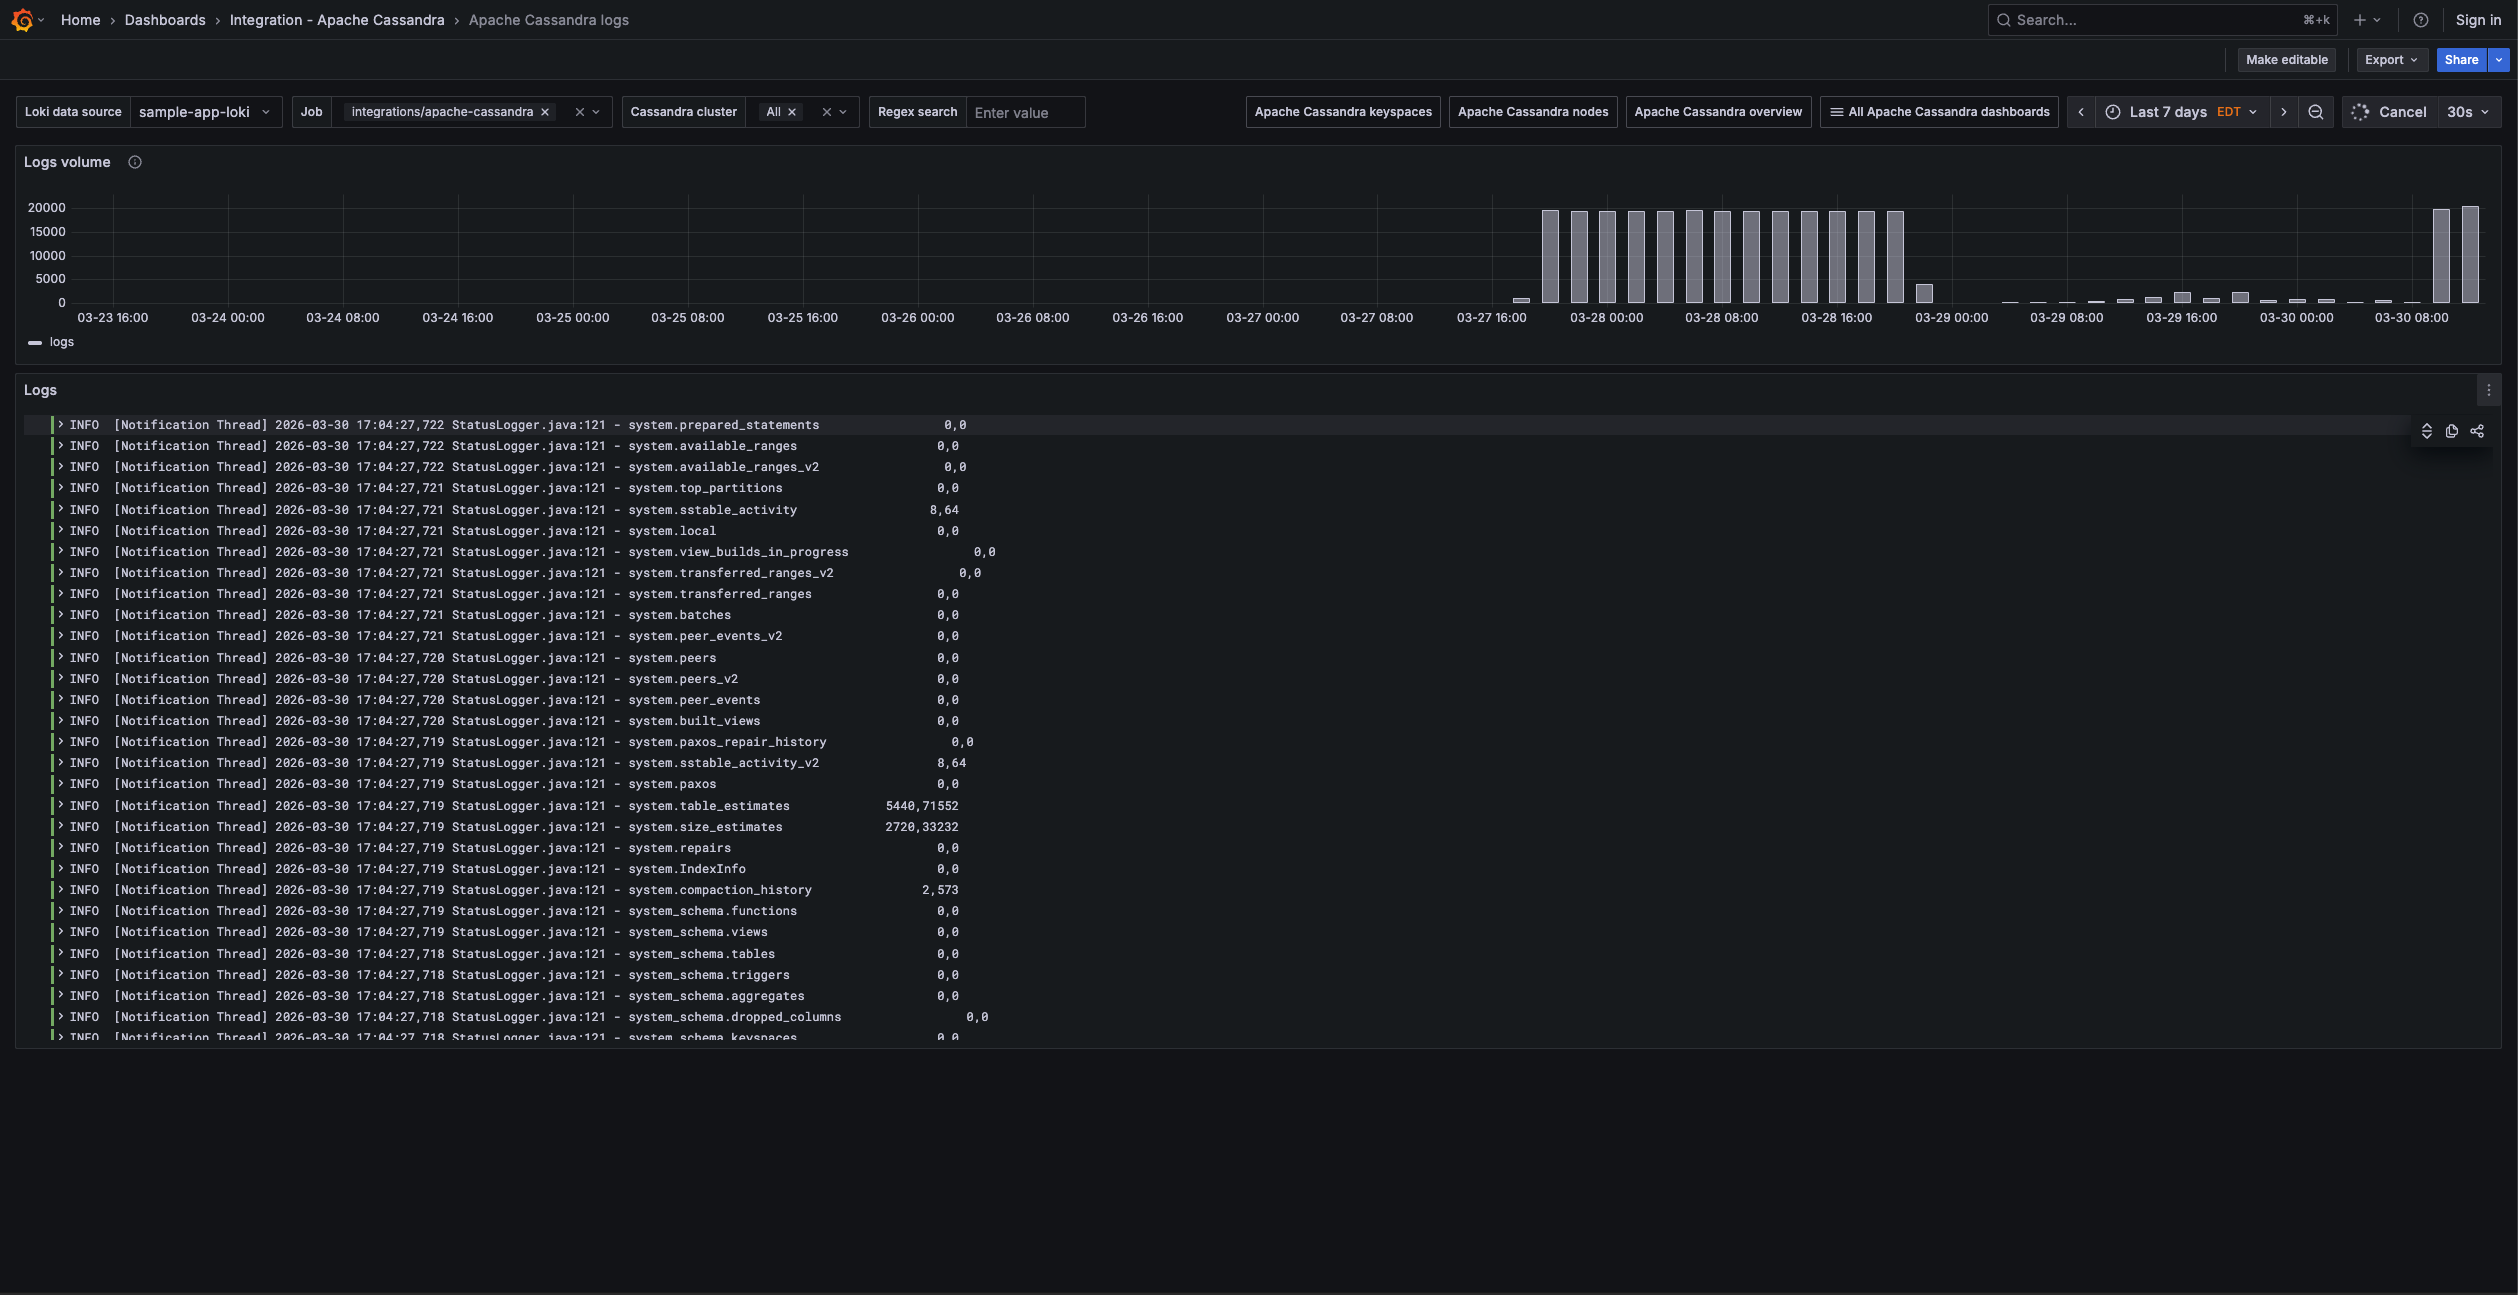
Task: Click the Make editable button
Action: point(2286,60)
